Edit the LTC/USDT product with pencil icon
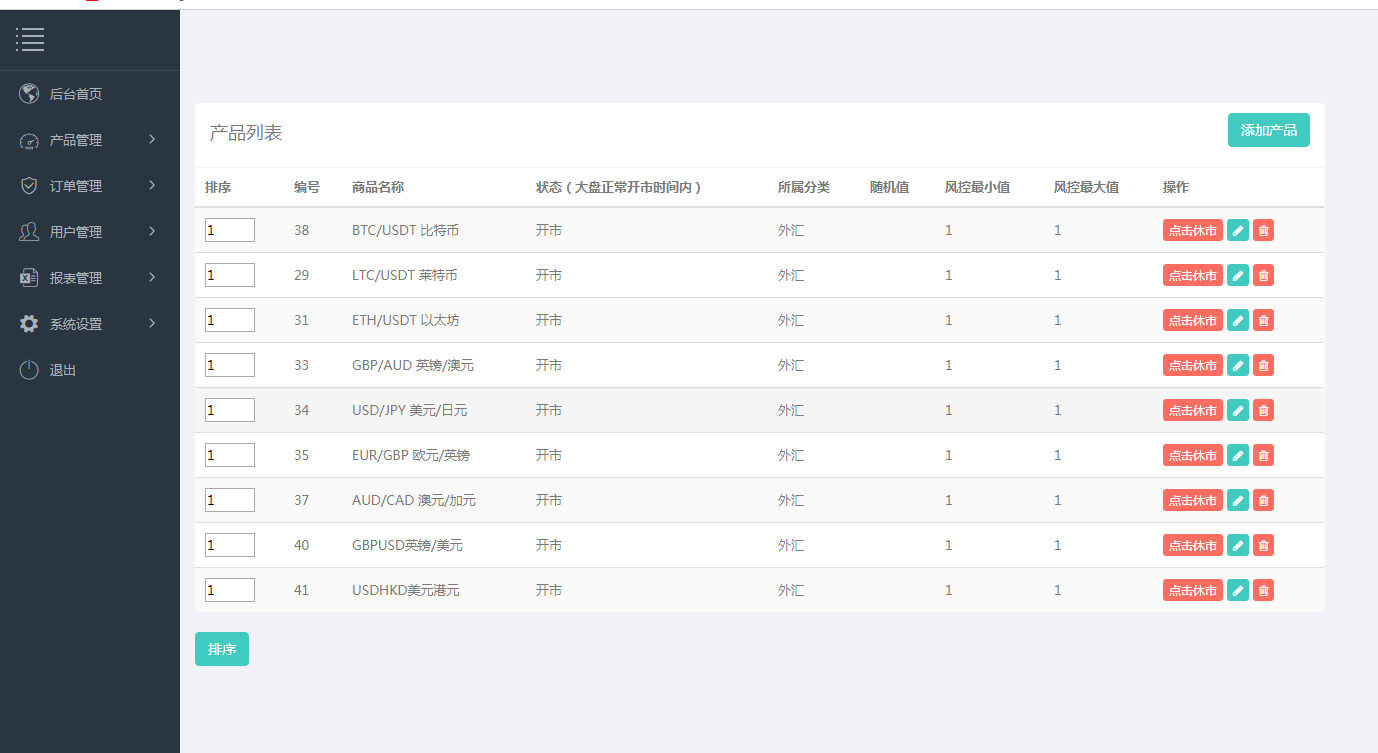 click(x=1238, y=275)
